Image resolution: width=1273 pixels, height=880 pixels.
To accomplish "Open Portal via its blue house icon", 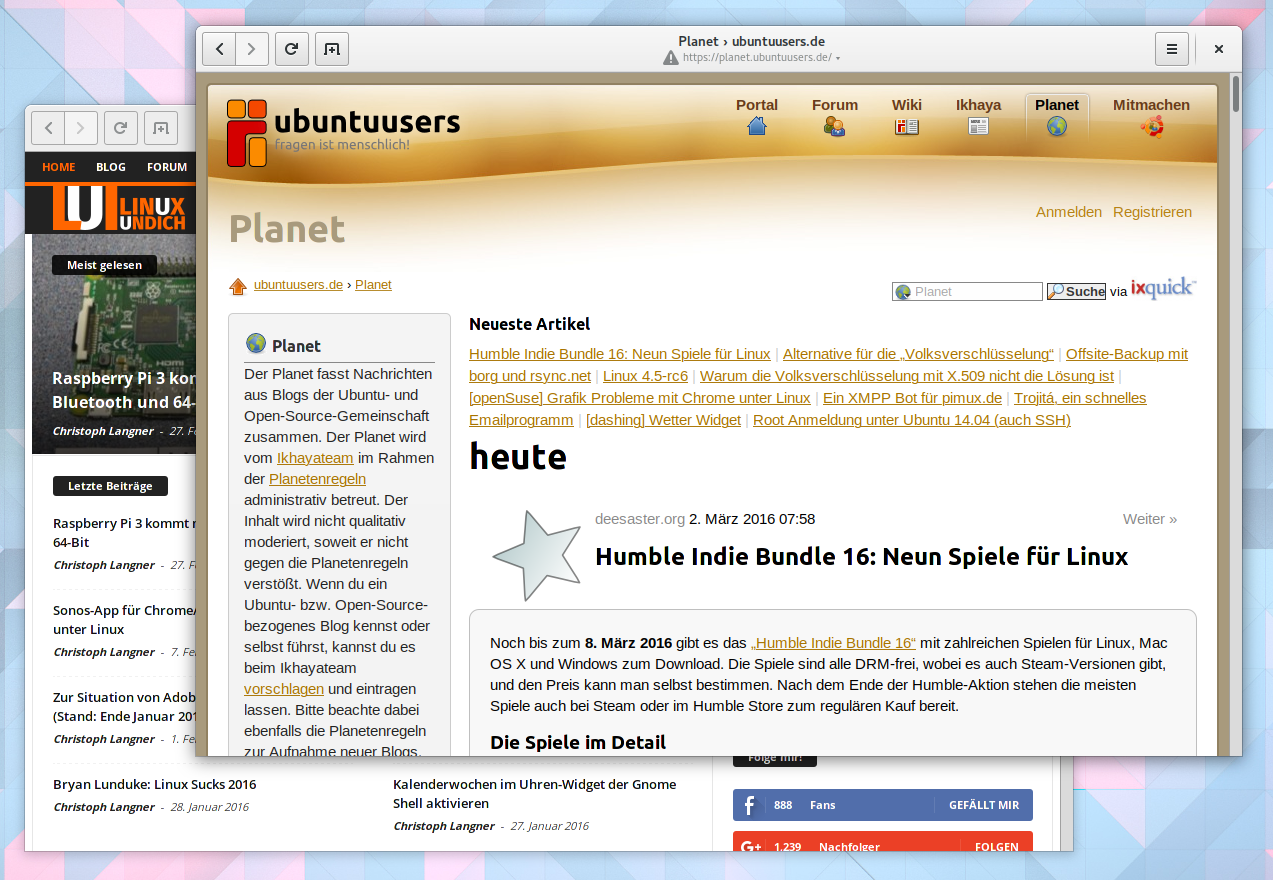I will (757, 125).
